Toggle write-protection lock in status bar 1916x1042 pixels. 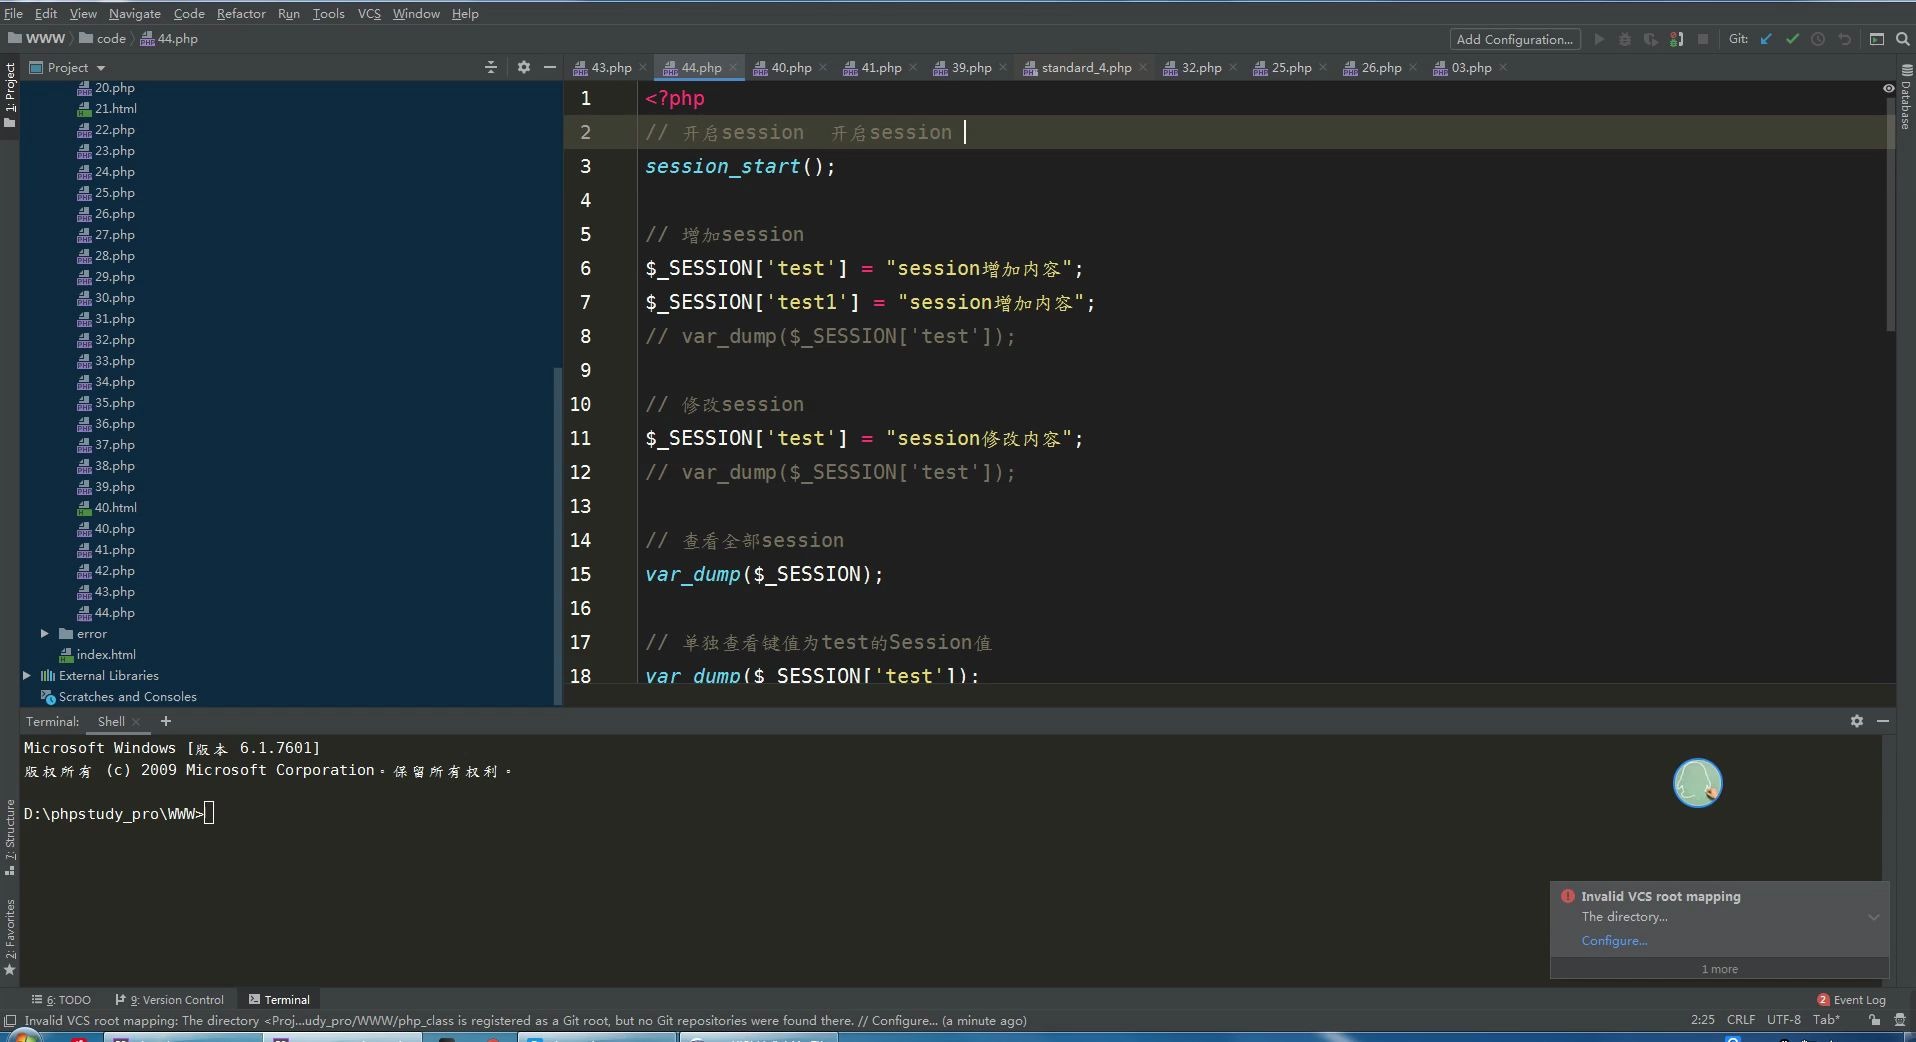[x=1873, y=1020]
